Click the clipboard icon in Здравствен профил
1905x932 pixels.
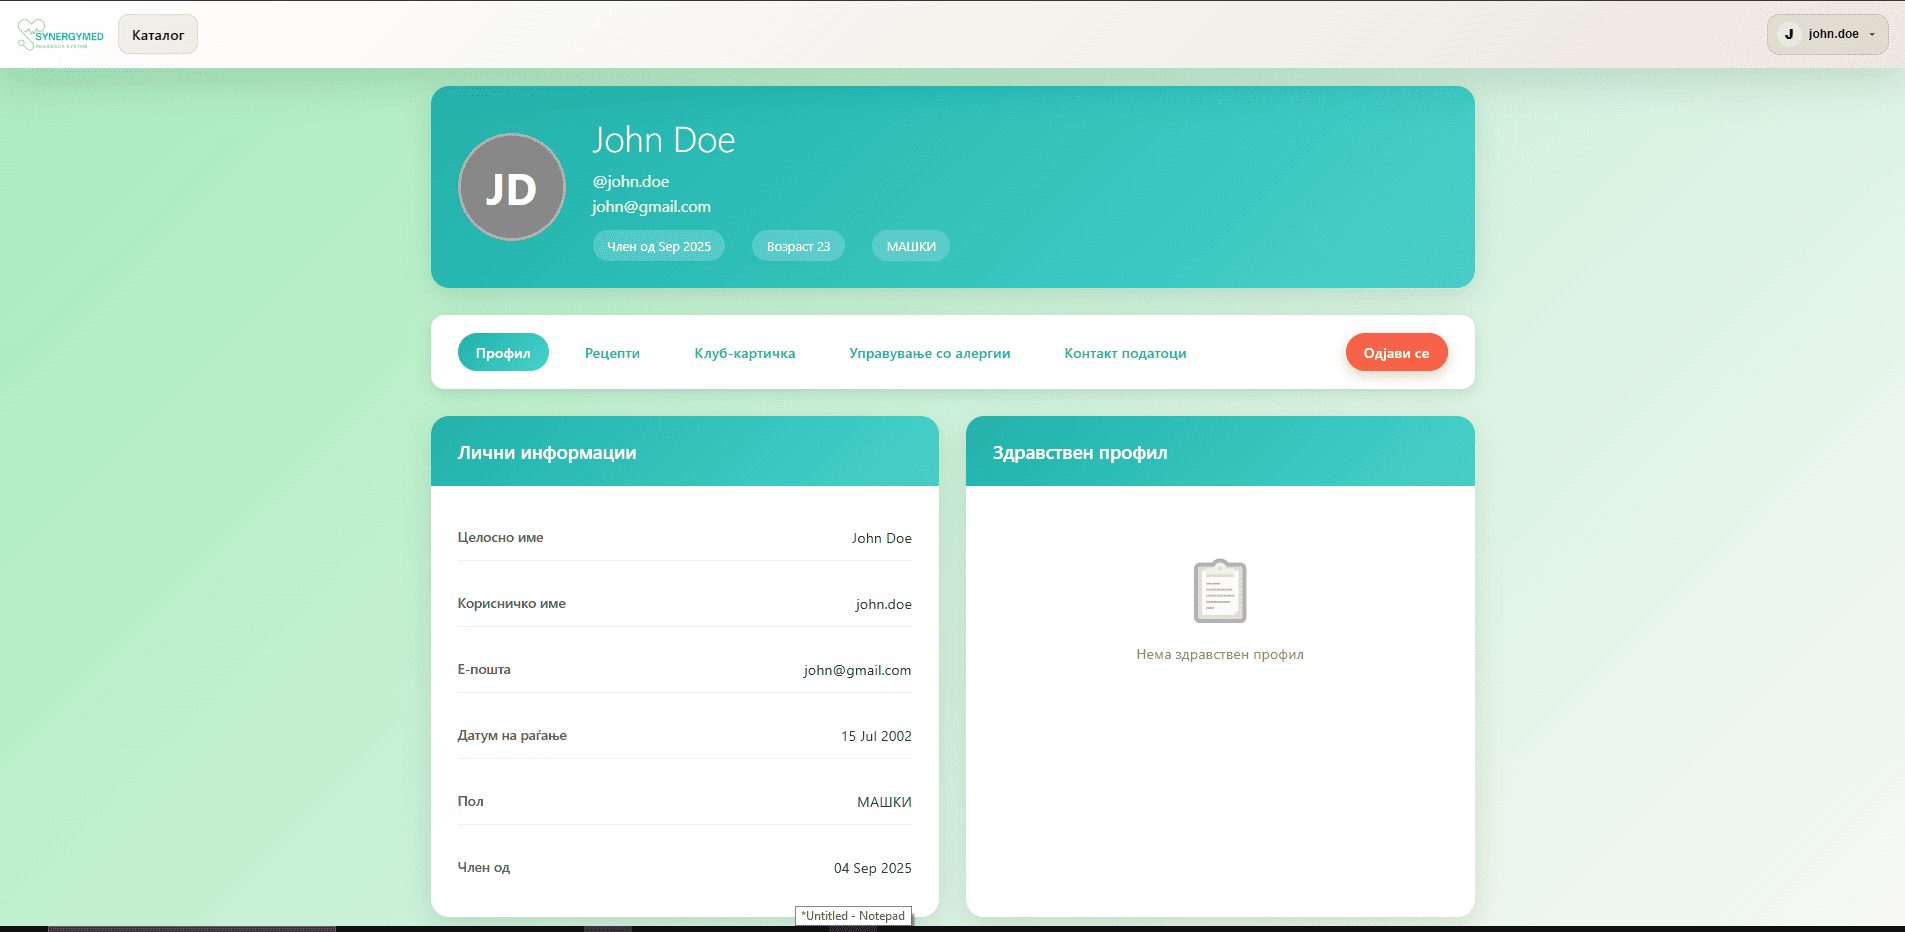[x=1219, y=591]
